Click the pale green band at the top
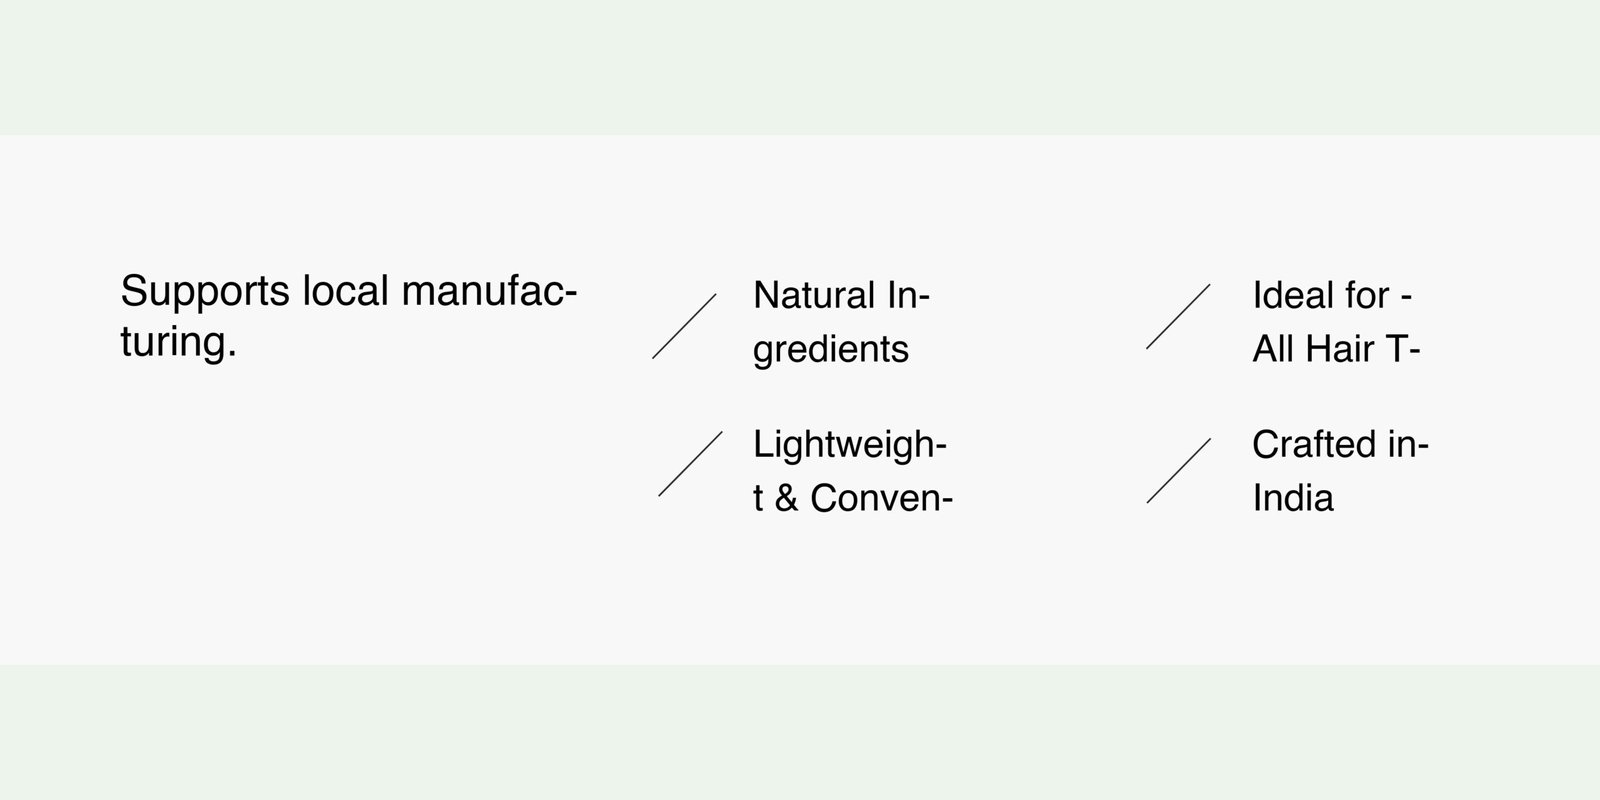Image resolution: width=1600 pixels, height=800 pixels. click(x=800, y=66)
